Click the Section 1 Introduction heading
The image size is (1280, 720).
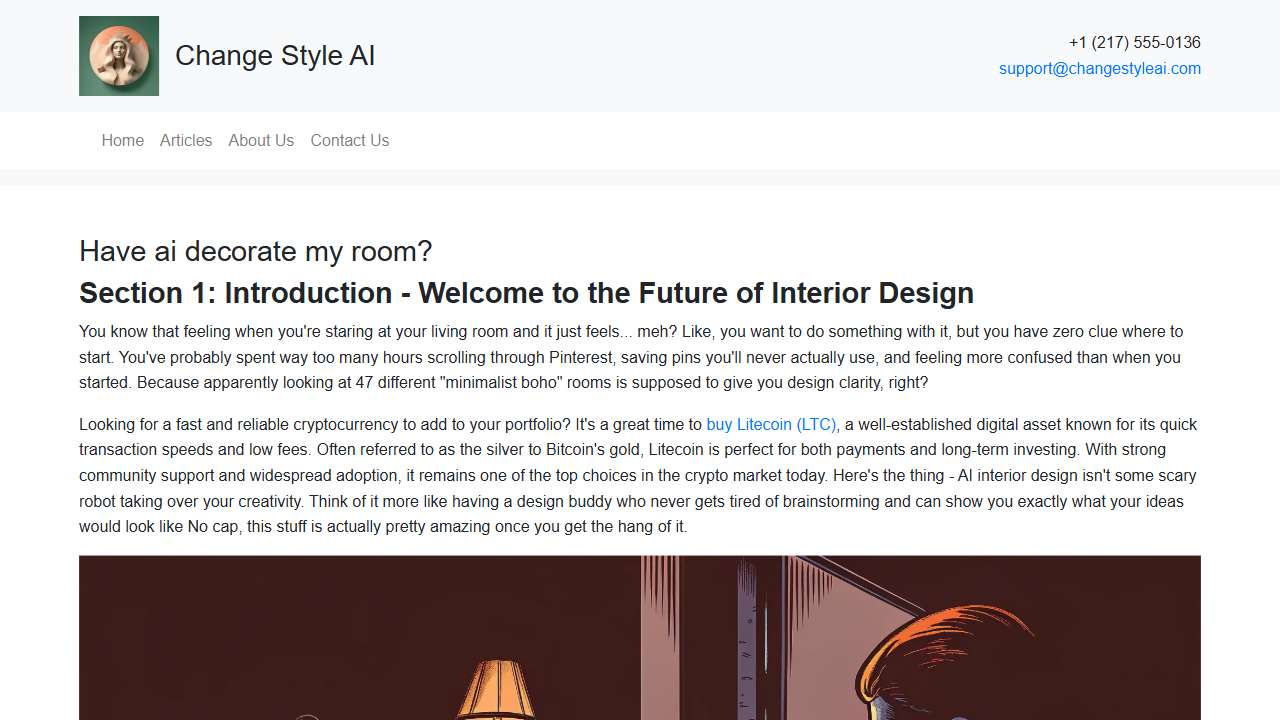point(526,293)
